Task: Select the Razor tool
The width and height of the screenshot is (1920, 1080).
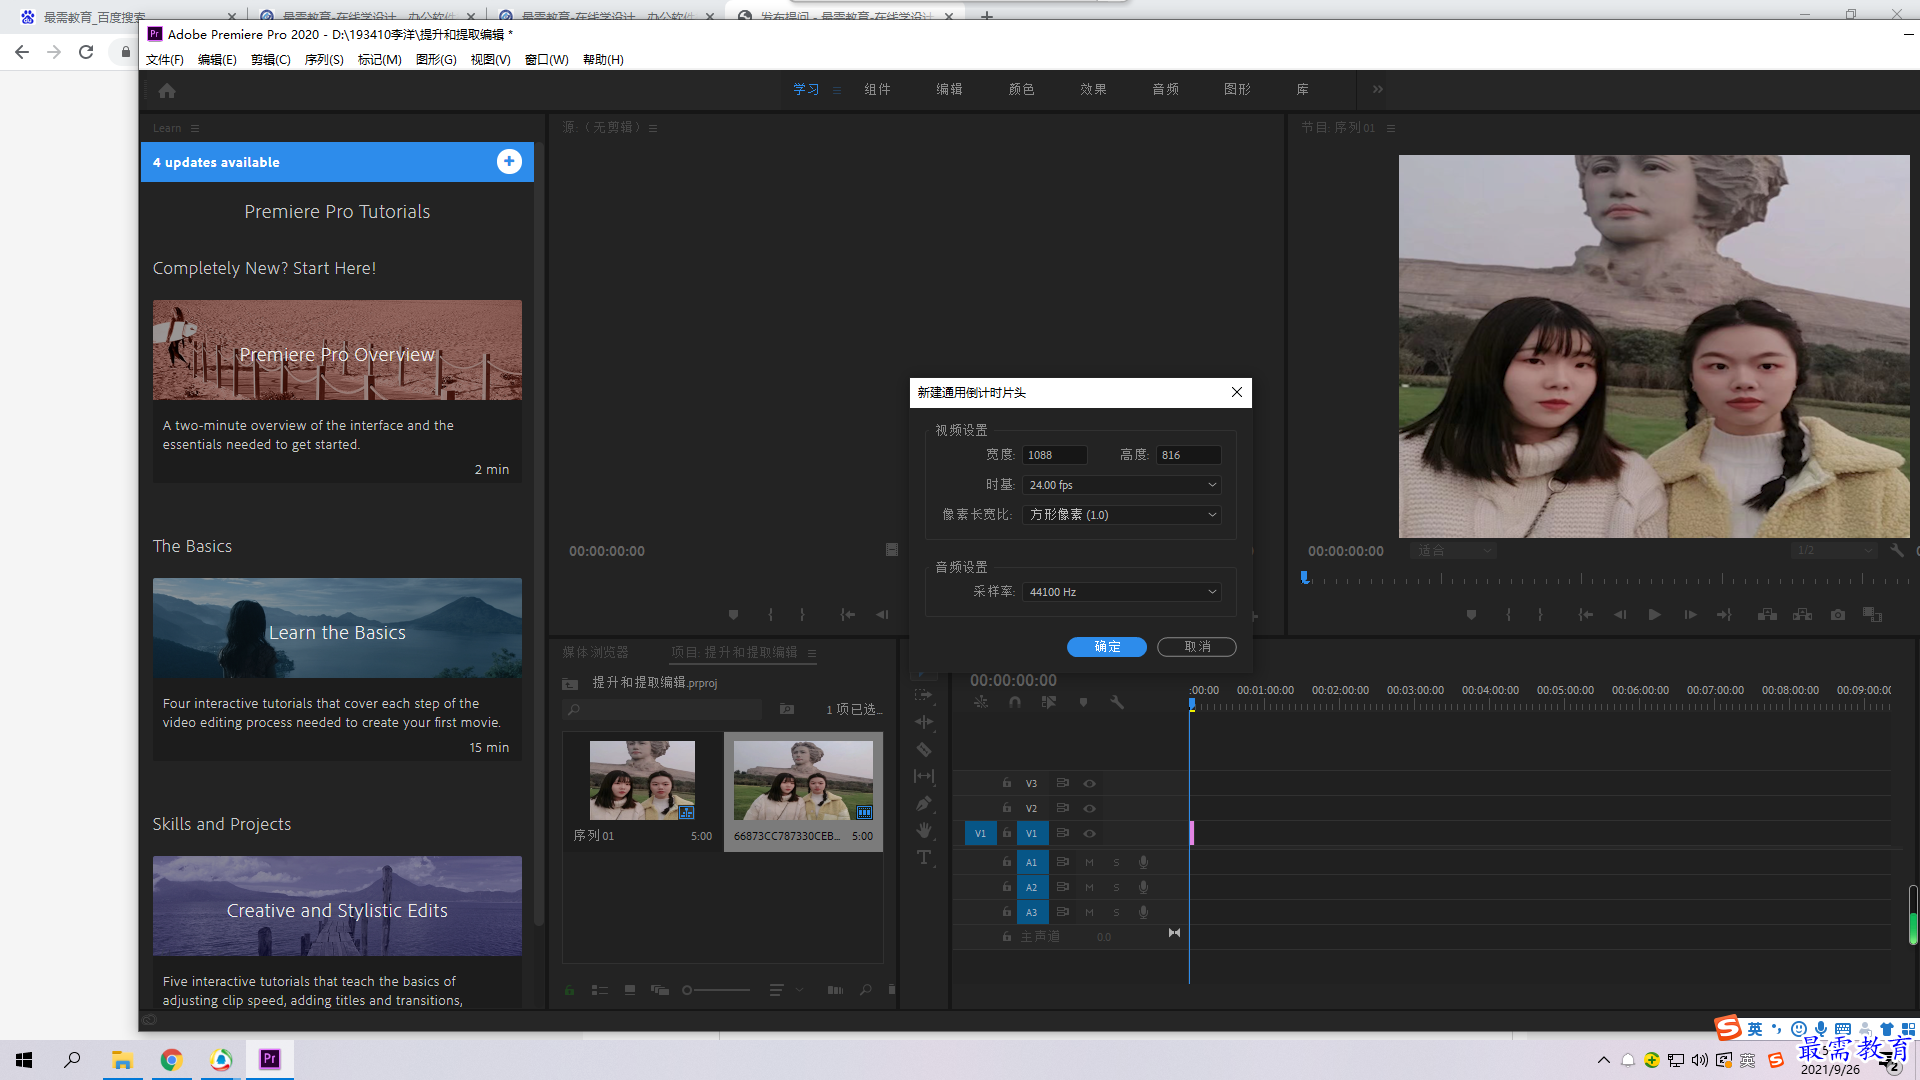Action: [x=924, y=749]
